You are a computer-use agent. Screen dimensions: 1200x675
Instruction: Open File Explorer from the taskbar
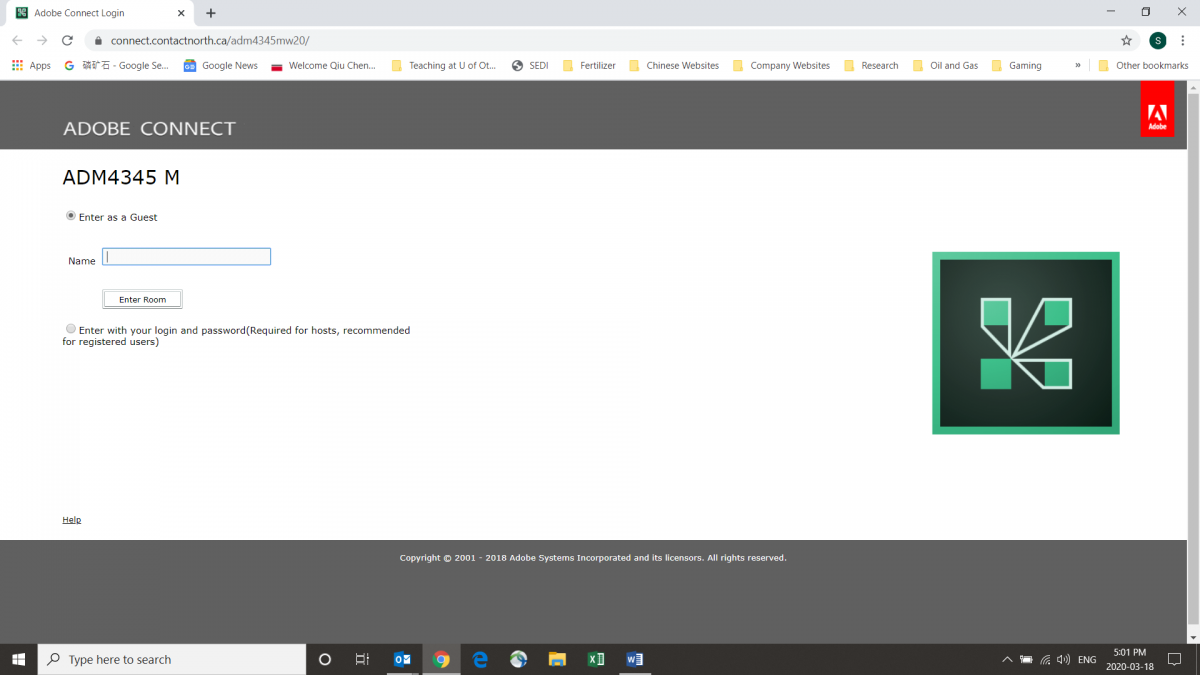557,659
